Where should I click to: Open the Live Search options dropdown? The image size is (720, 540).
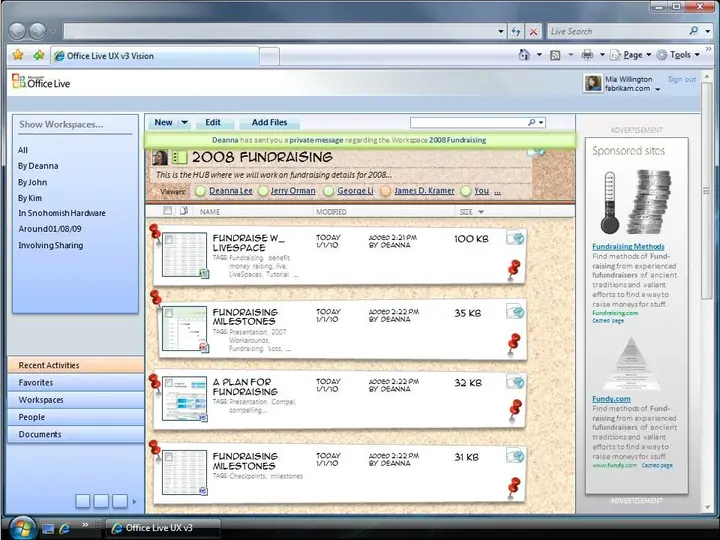708,31
